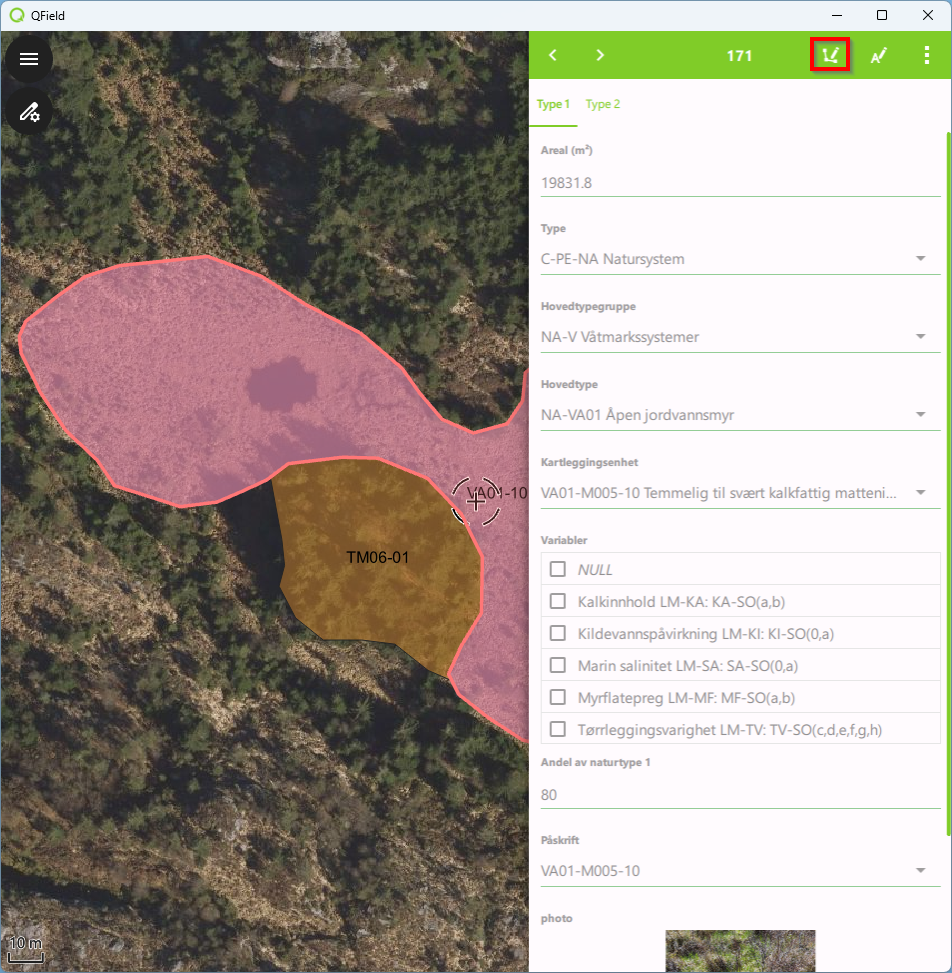The height and width of the screenshot is (973, 952).
Task: Open the photo thumbnail preview
Action: 740,951
